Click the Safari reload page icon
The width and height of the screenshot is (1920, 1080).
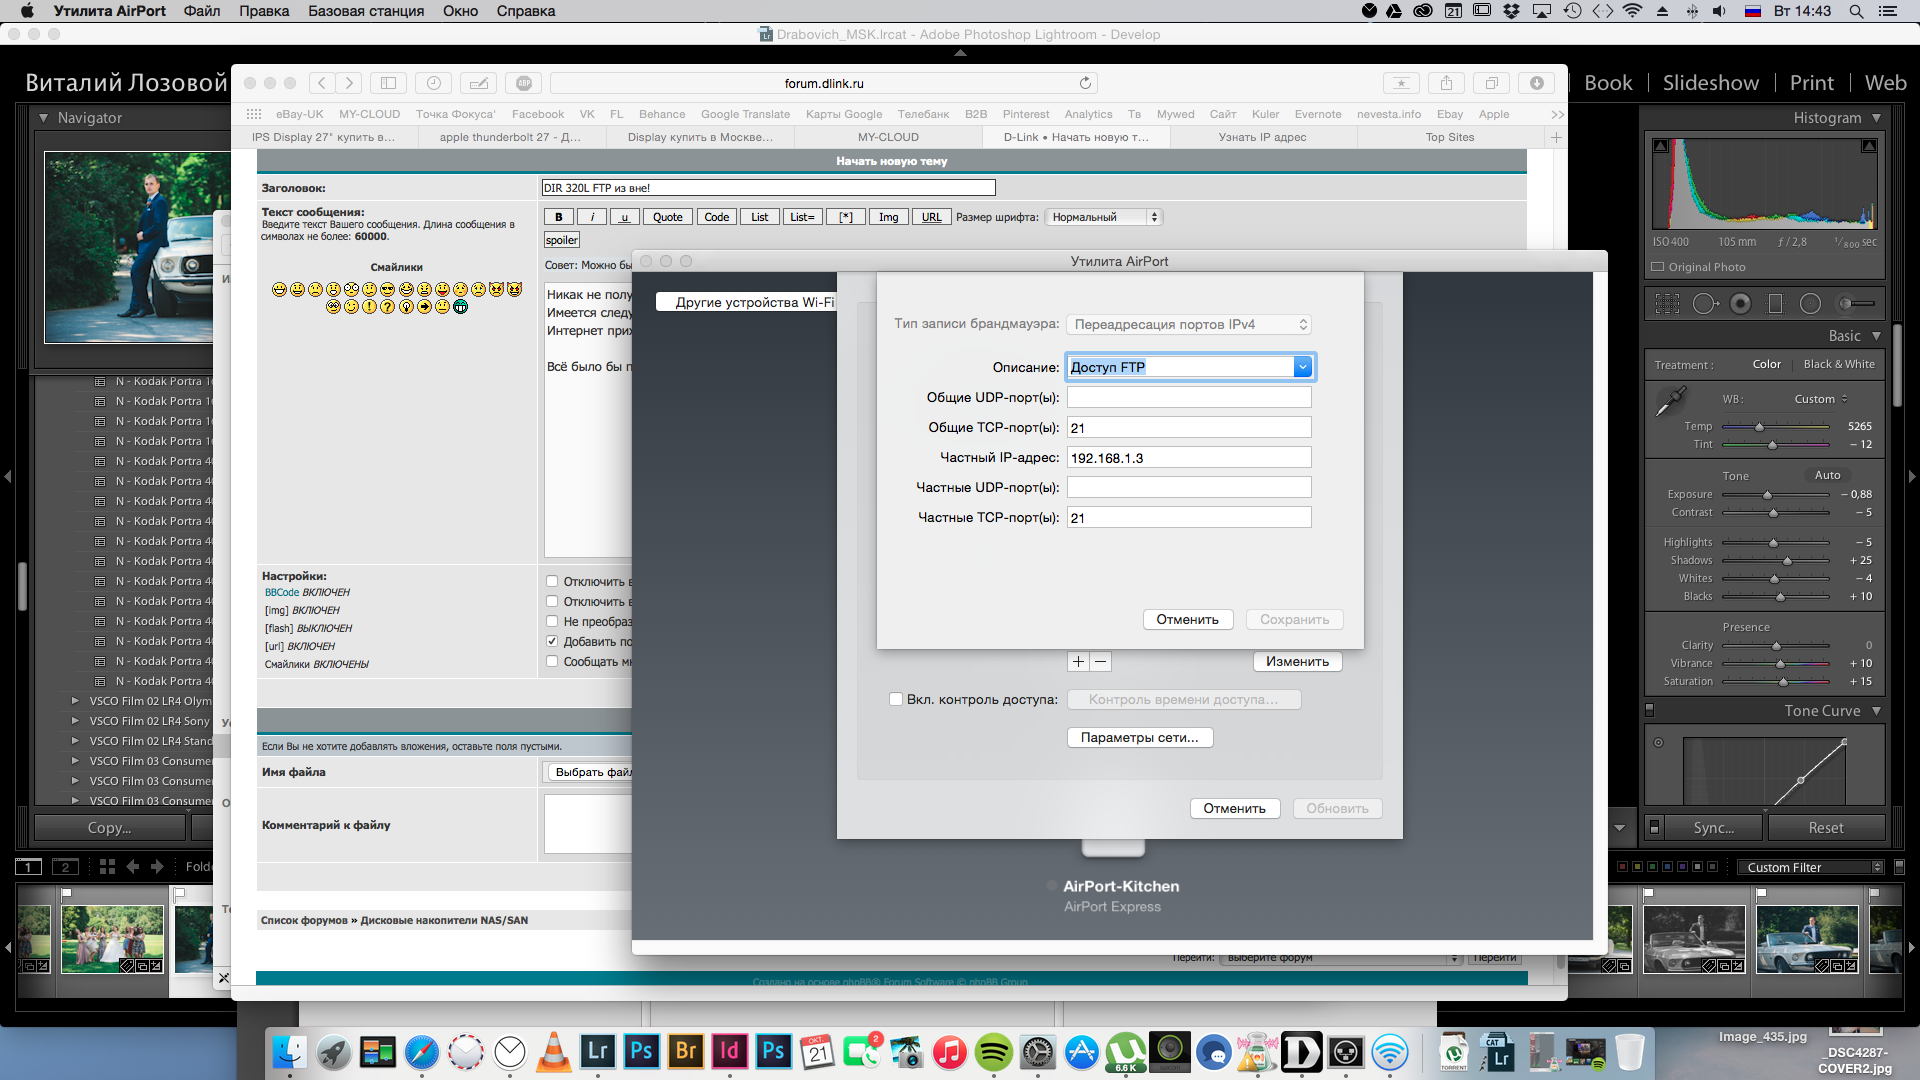click(x=1085, y=83)
